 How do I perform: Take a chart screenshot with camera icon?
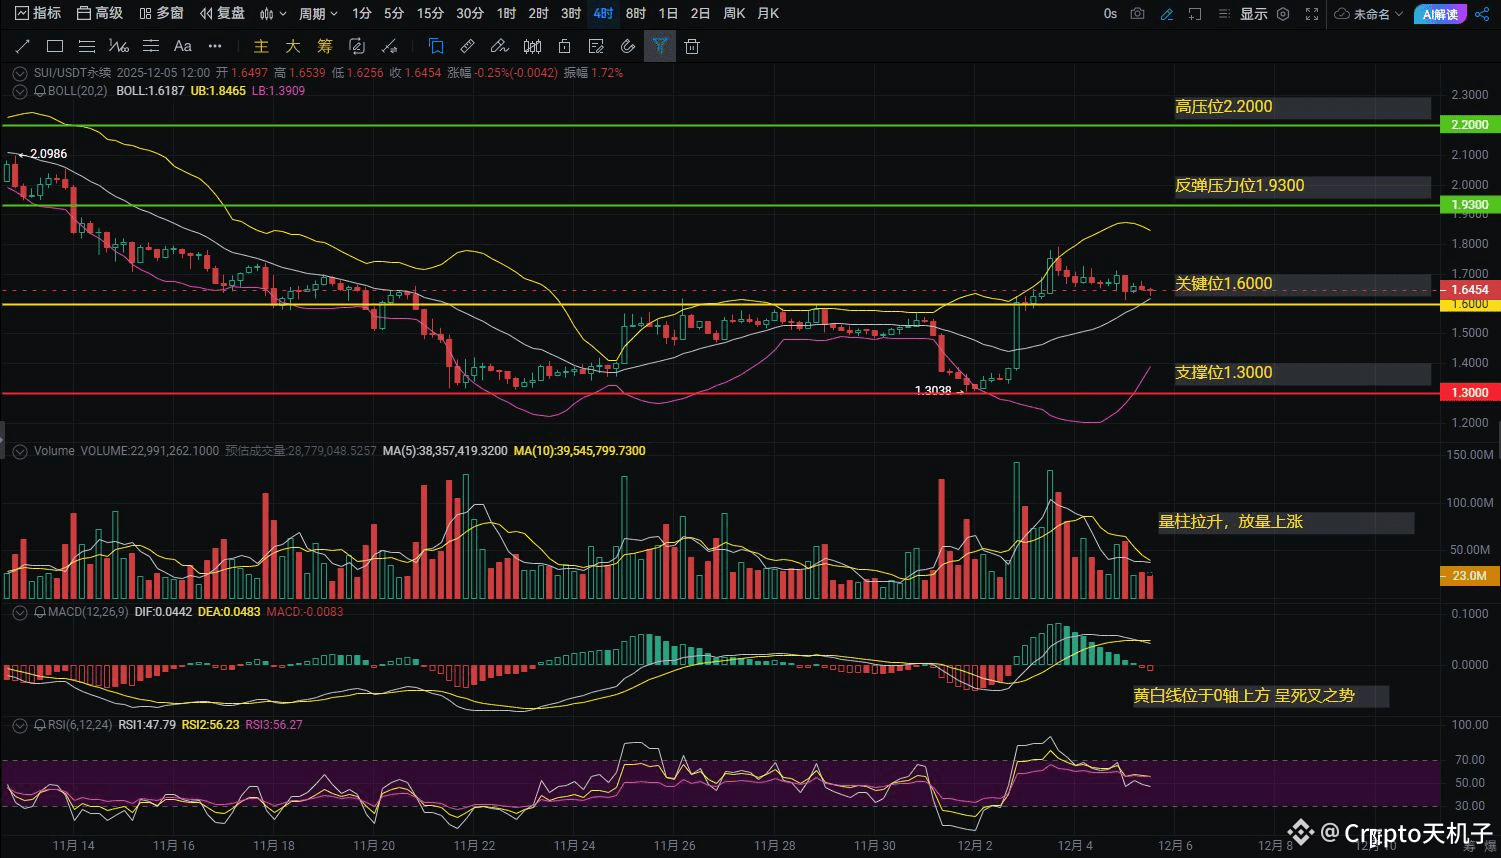[x=1137, y=14]
